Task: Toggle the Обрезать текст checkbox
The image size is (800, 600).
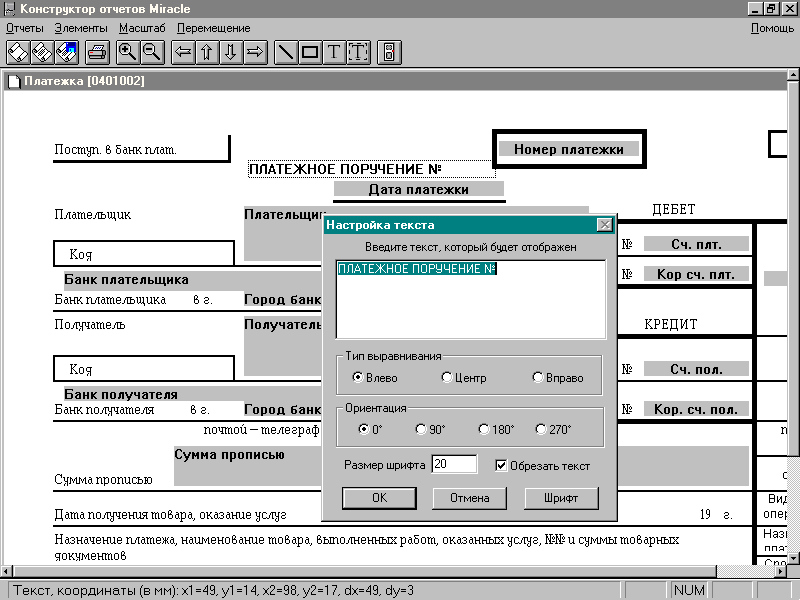Action: click(x=502, y=465)
